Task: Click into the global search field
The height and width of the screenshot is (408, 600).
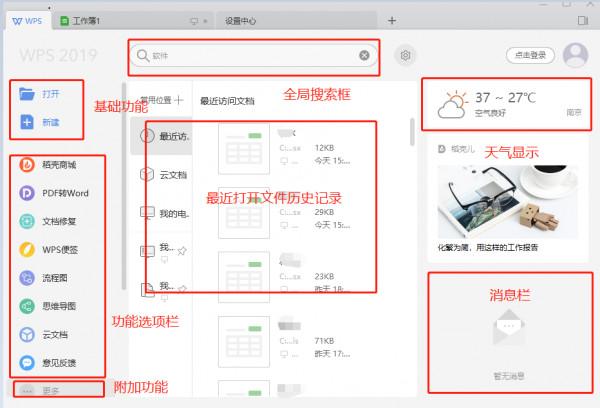Action: [254, 55]
